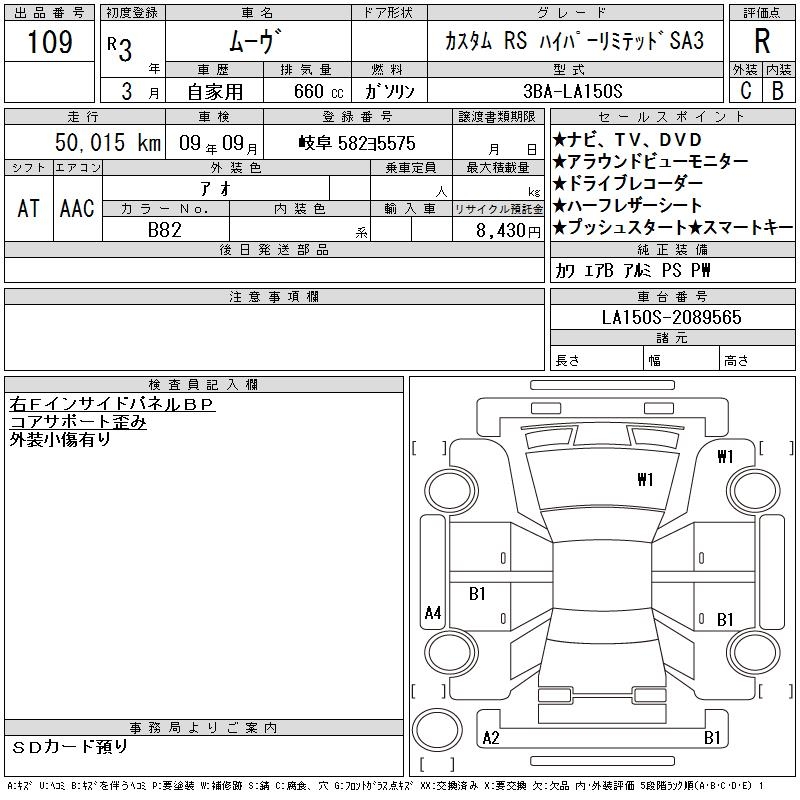This screenshot has width=800, height=800.
Task: Select the registration number 岐阜 582ヨ5575
Action: pos(357,143)
